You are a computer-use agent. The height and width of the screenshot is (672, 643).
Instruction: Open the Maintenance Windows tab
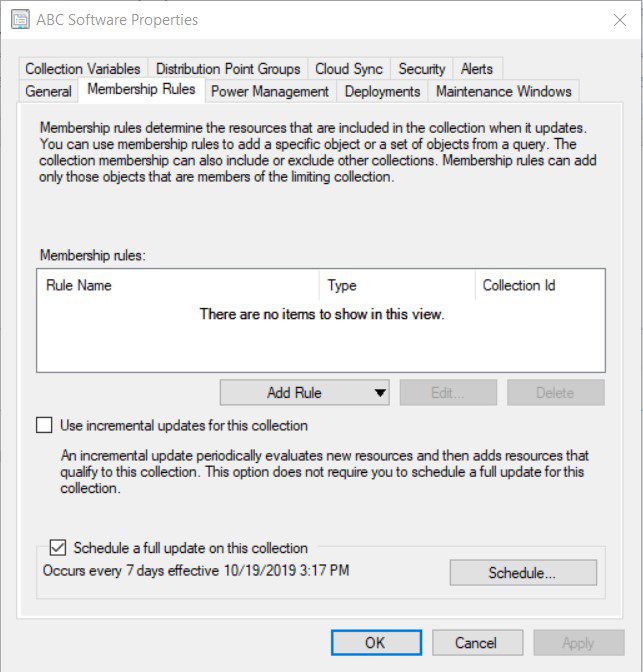pos(504,91)
